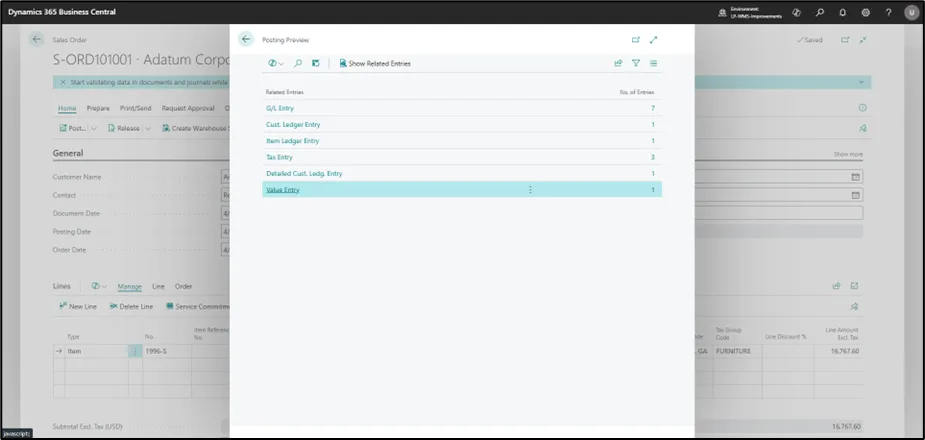Dismiss the validating data notification
This screenshot has height=440, width=925.
tap(63, 83)
